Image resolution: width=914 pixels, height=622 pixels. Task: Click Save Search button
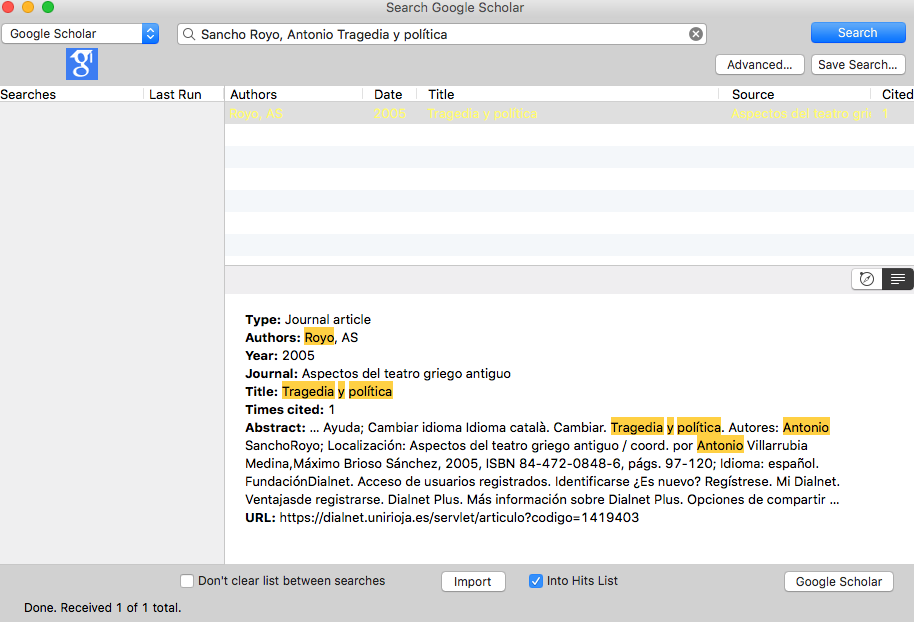(857, 65)
